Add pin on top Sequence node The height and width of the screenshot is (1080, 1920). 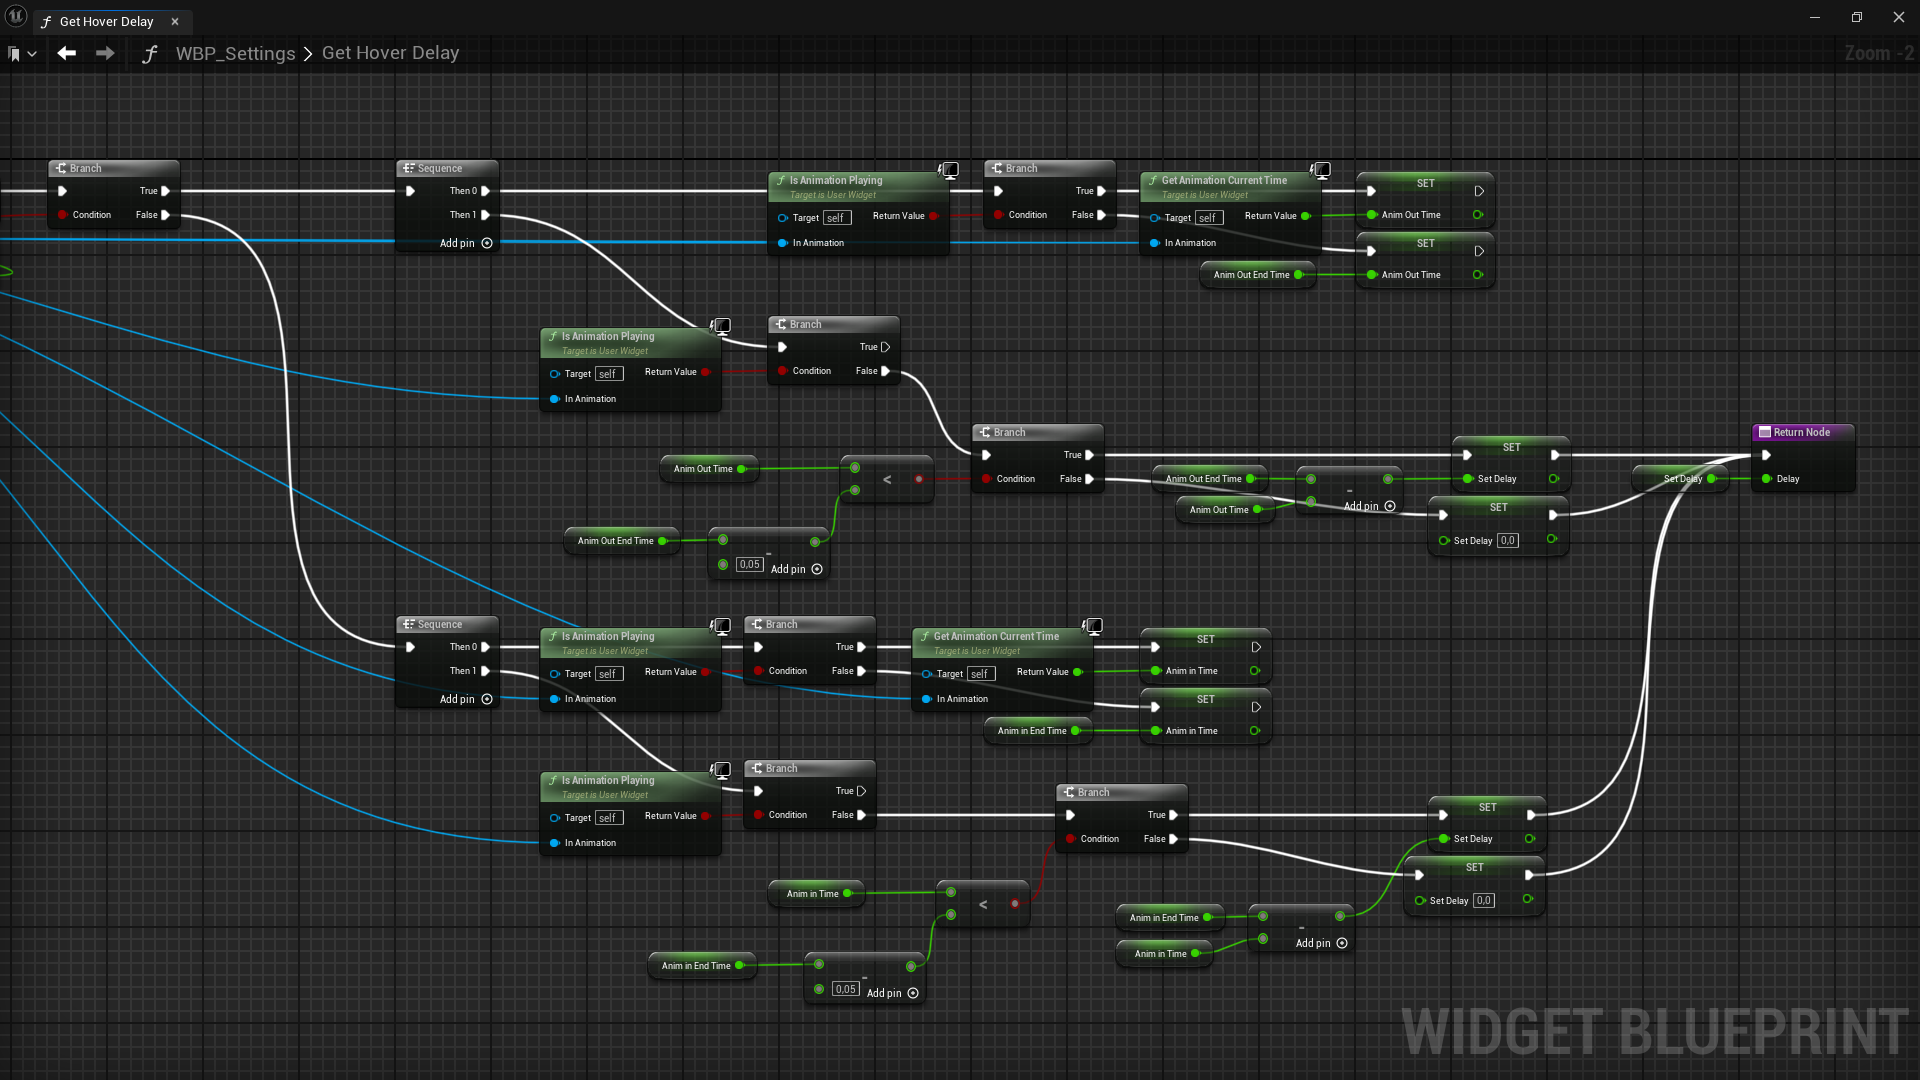[487, 243]
